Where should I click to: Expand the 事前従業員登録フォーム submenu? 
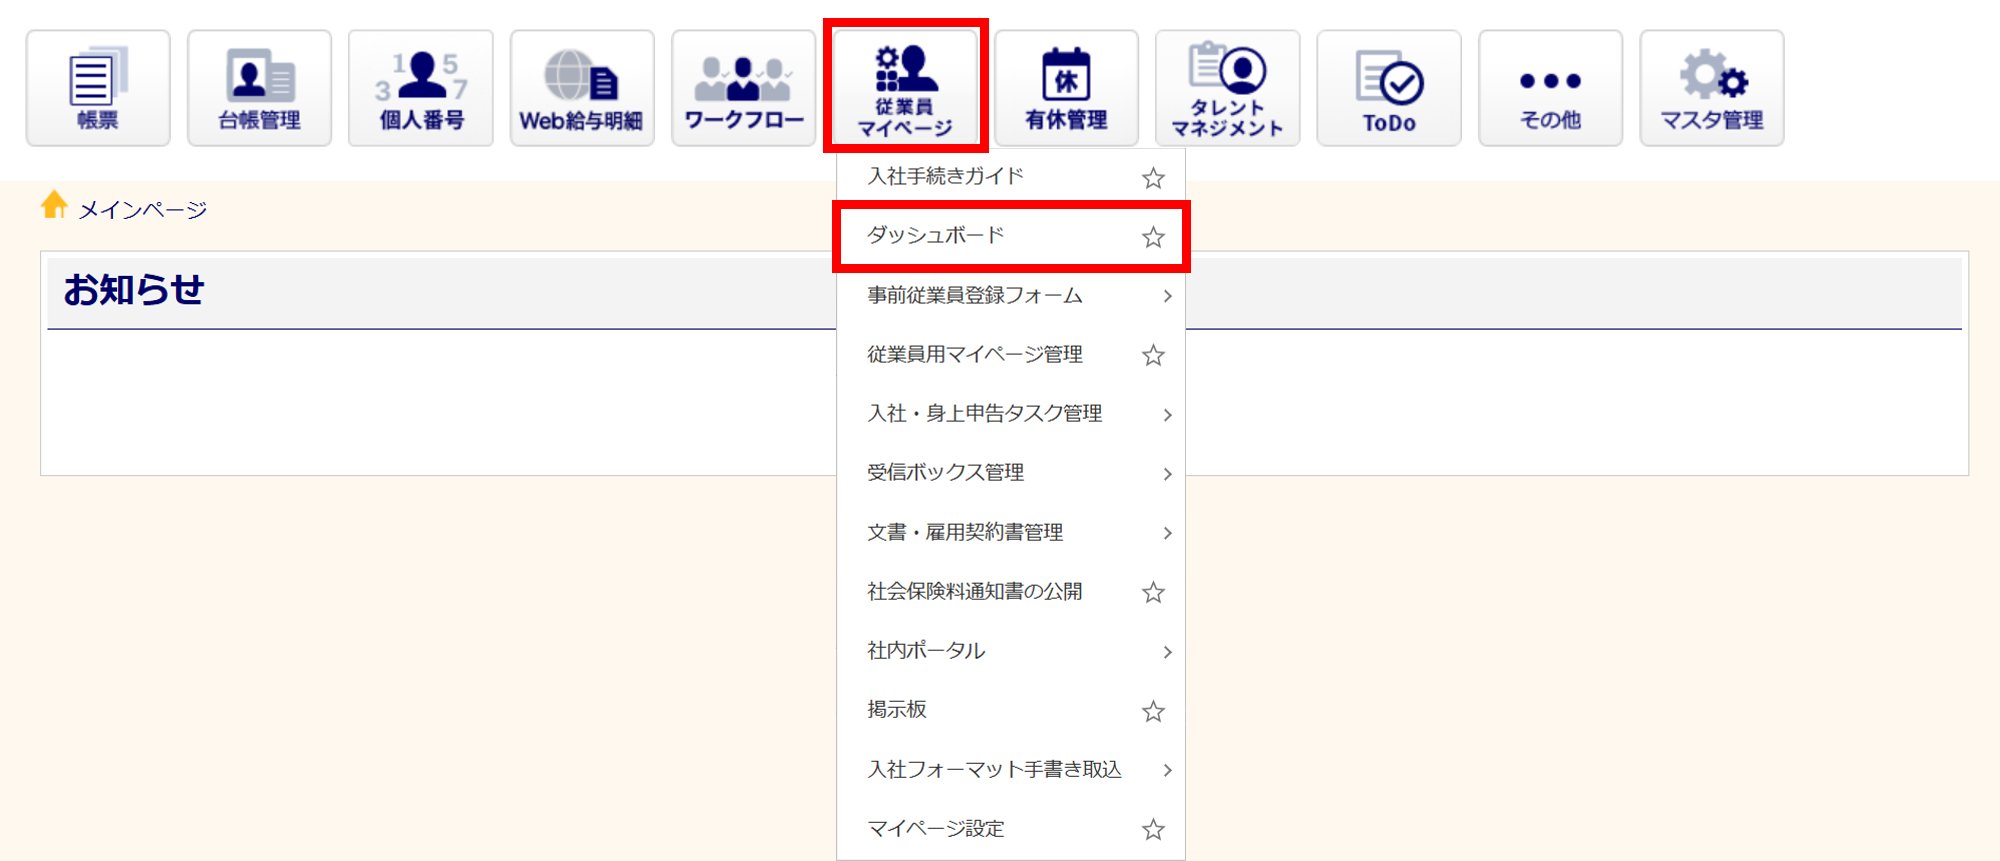[x=1167, y=296]
